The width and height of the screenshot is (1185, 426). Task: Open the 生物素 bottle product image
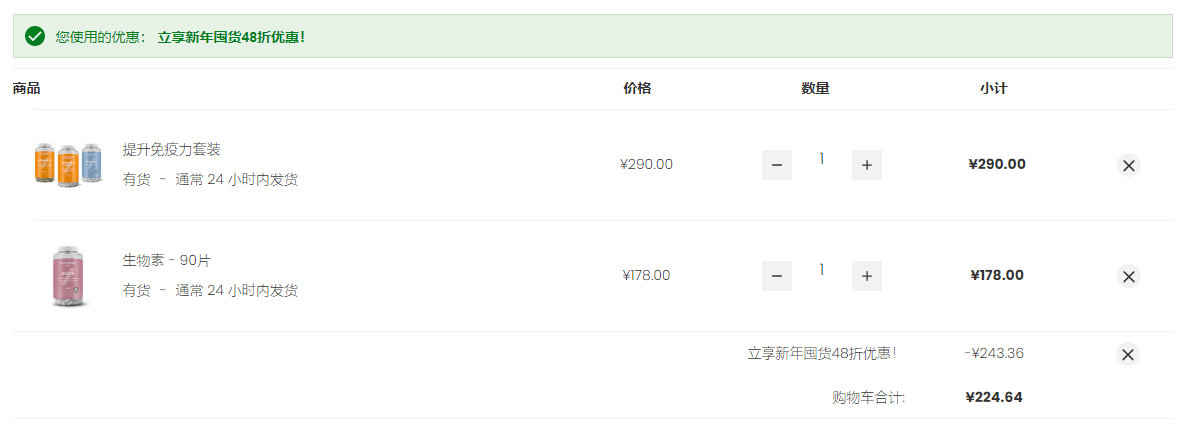(x=68, y=276)
